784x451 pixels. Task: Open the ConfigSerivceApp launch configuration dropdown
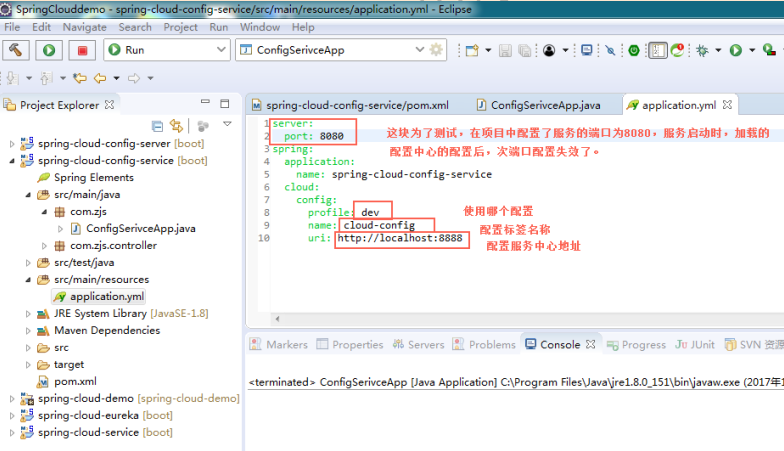420,50
